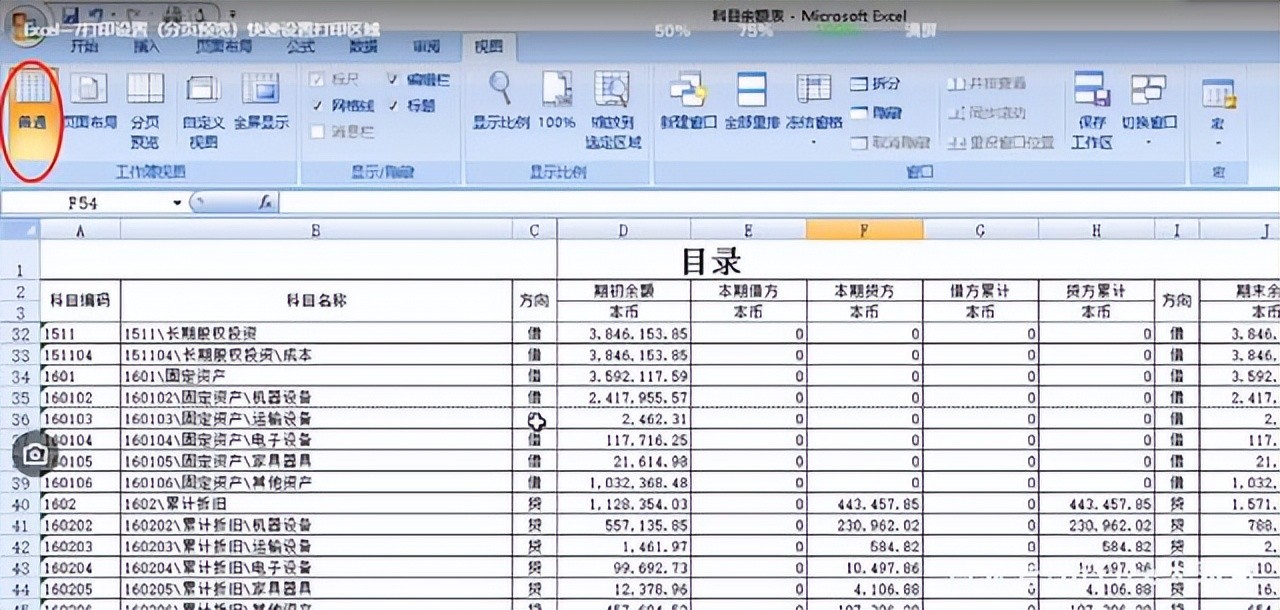This screenshot has height=610, width=1280.
Task: Open the Name Box dropdown arrow
Action: tap(178, 203)
